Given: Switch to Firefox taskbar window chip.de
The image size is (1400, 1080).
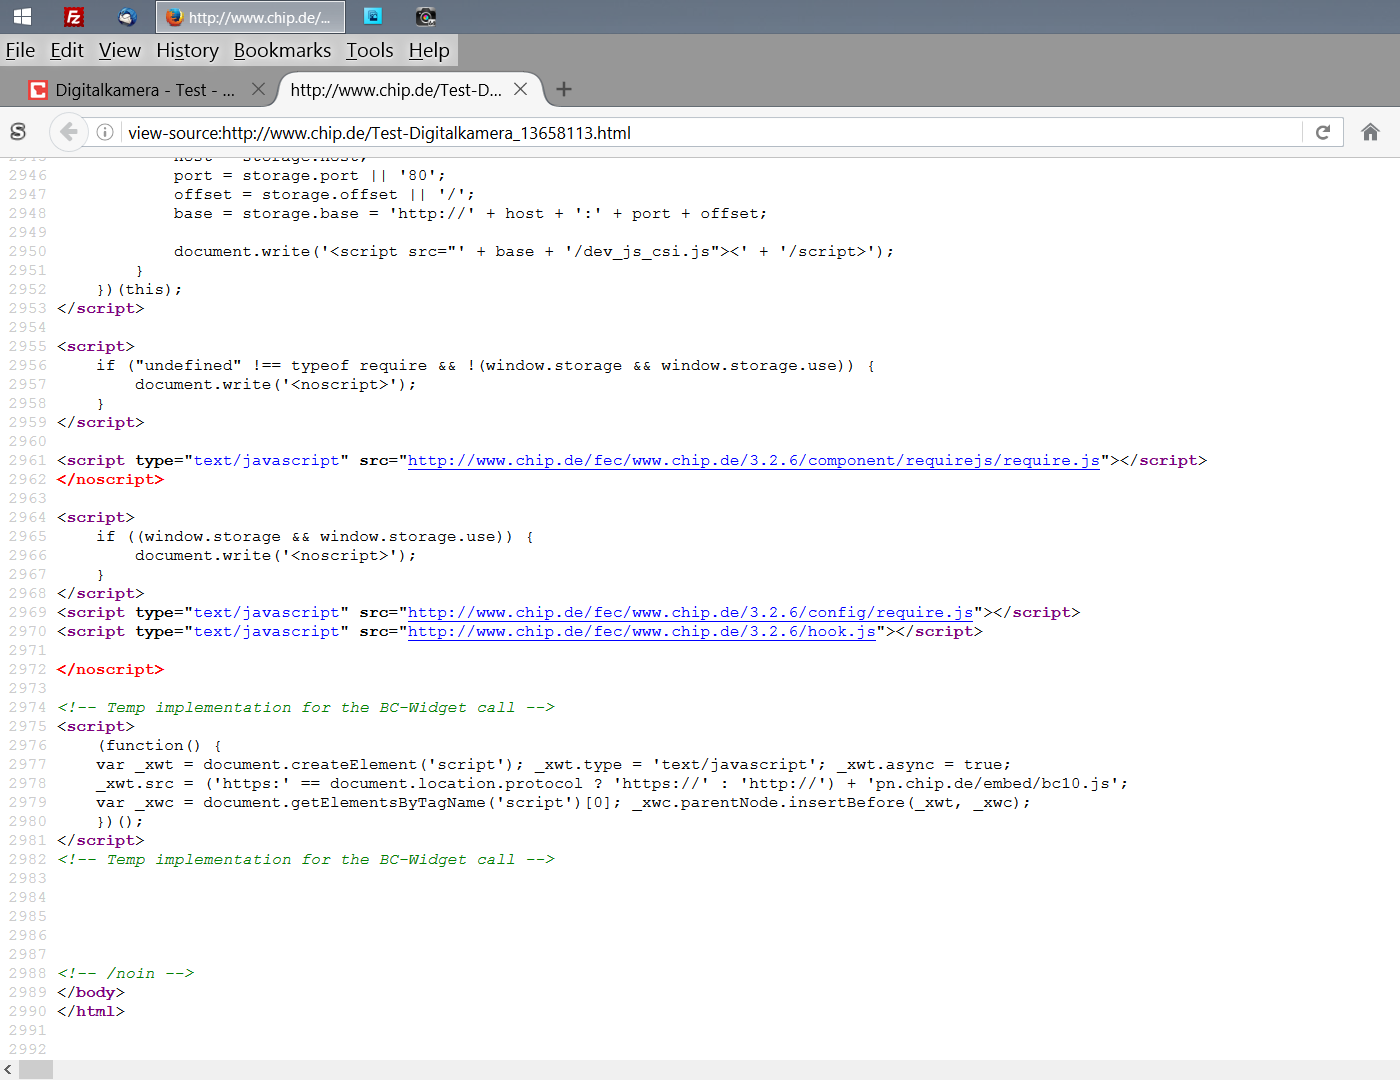Looking at the screenshot, I should (x=250, y=17).
